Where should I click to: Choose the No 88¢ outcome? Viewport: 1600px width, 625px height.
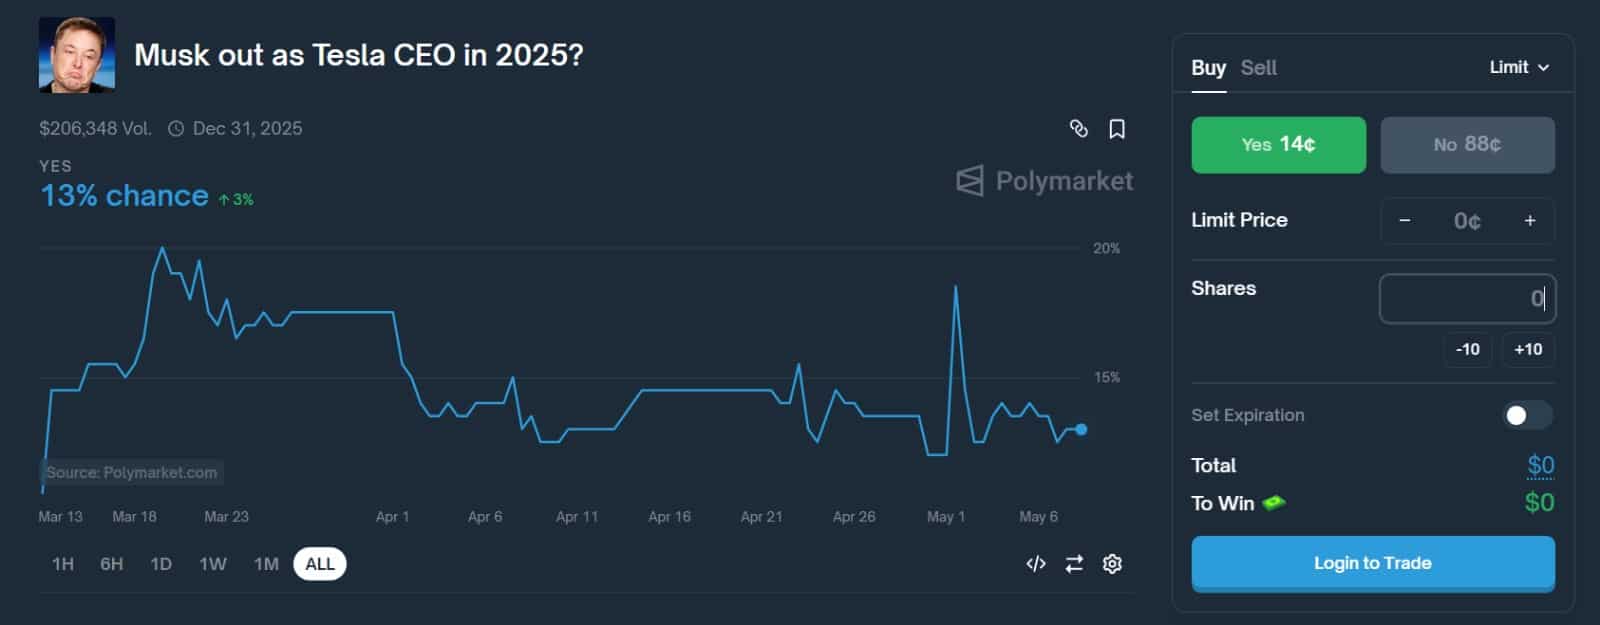[1467, 145]
